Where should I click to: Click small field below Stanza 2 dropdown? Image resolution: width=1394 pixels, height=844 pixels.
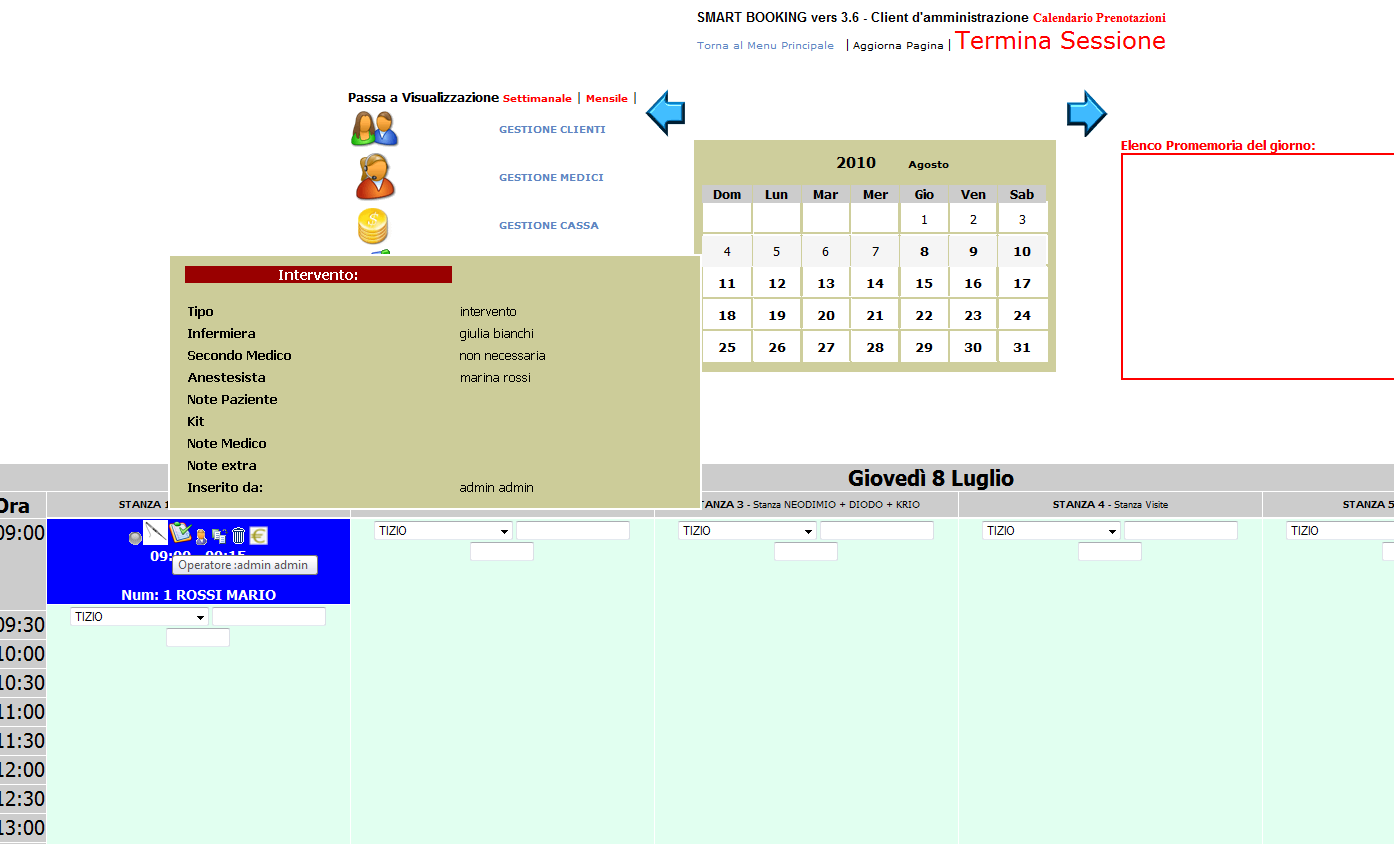click(502, 551)
